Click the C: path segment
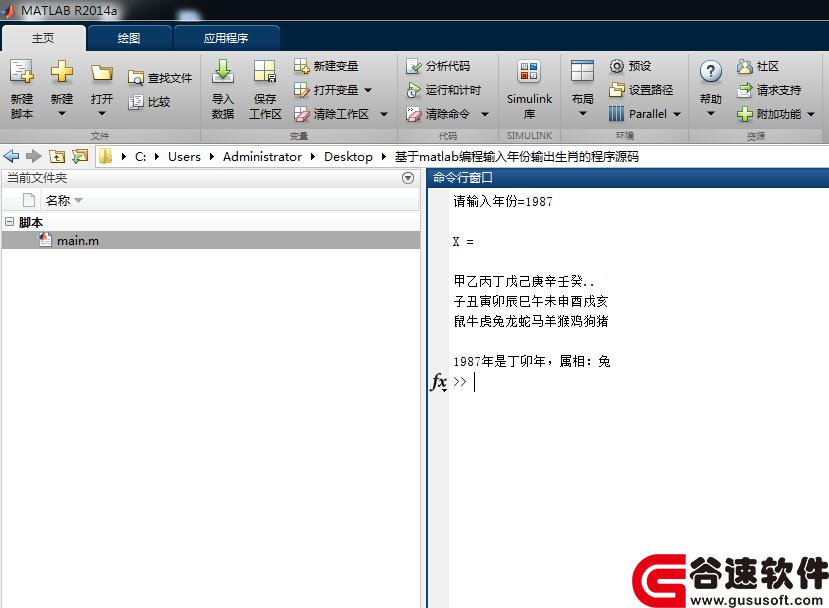This screenshot has width=829, height=608. tap(141, 156)
